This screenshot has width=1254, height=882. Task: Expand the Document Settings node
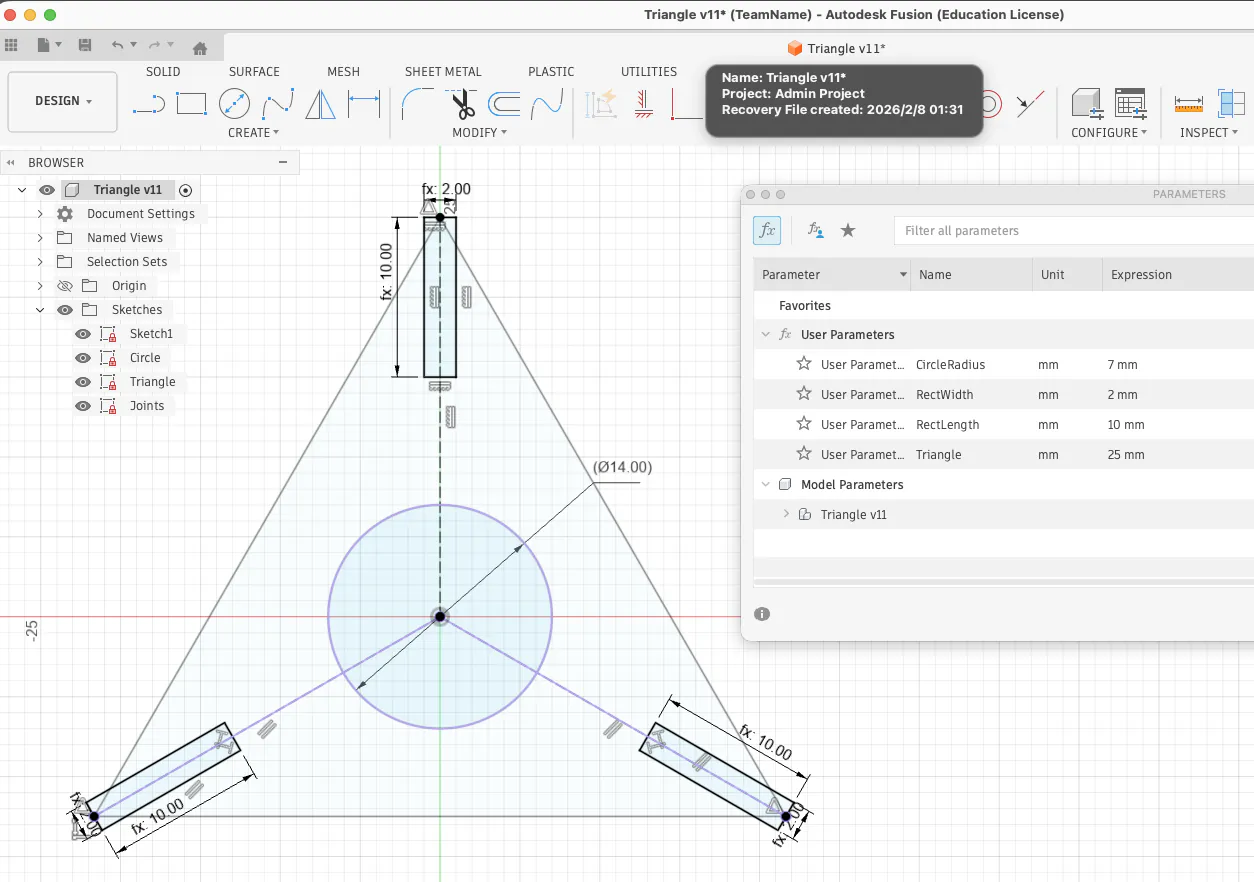[x=40, y=214]
